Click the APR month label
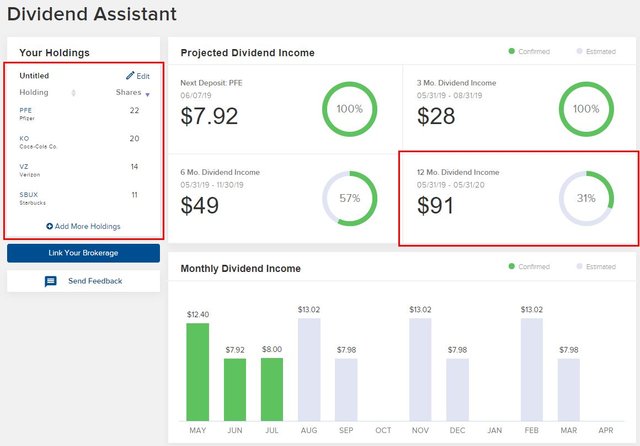This screenshot has height=446, width=640. pyautogui.click(x=606, y=430)
